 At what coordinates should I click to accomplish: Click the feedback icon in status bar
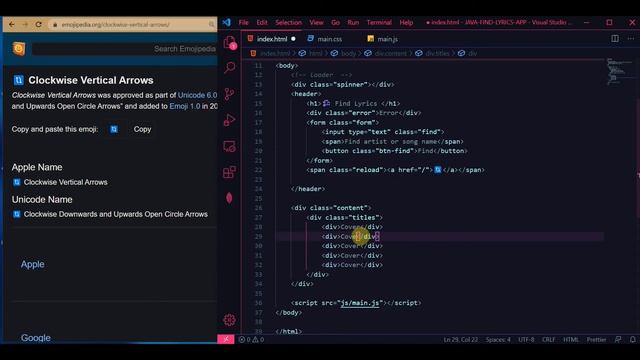[x=618, y=340]
